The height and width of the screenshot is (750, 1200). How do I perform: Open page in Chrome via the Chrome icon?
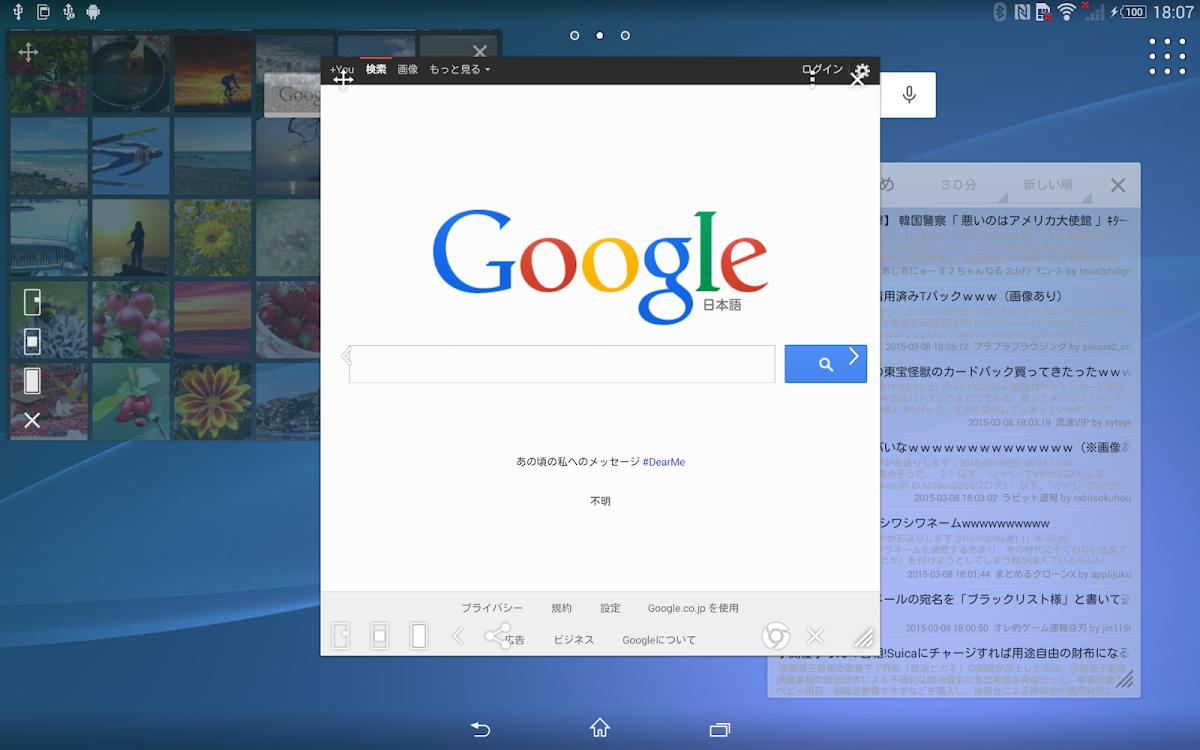click(776, 636)
